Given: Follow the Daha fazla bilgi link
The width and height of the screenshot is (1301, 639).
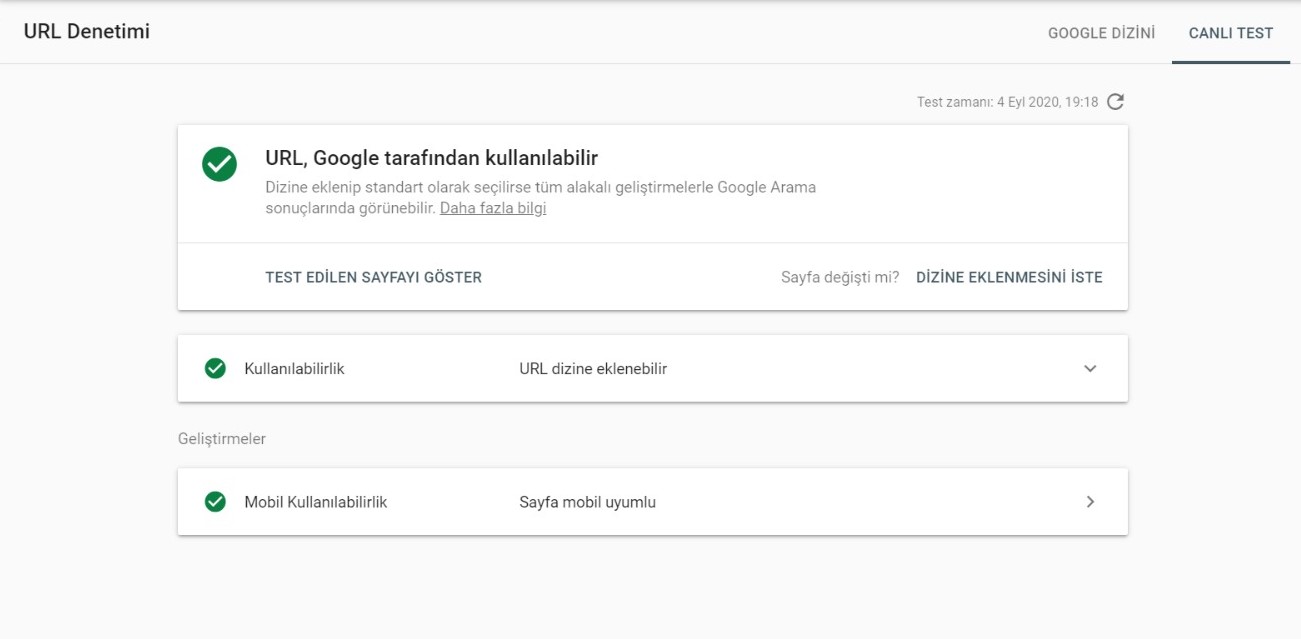Looking at the screenshot, I should pyautogui.click(x=493, y=208).
